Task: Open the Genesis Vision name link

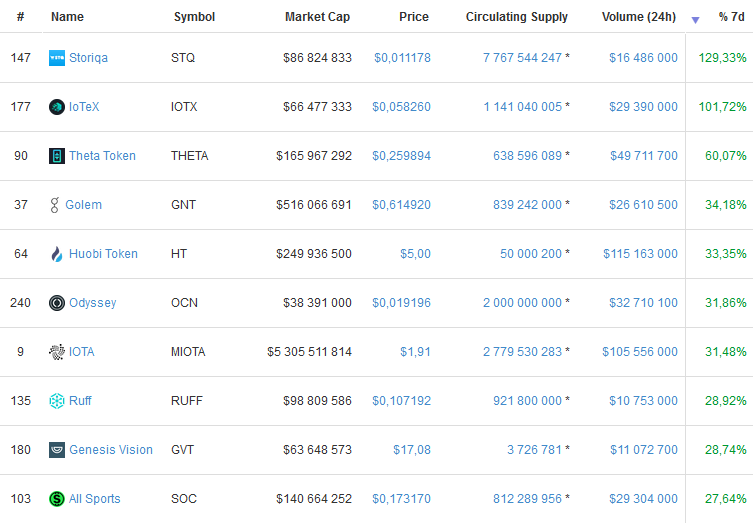Action: tap(110, 450)
